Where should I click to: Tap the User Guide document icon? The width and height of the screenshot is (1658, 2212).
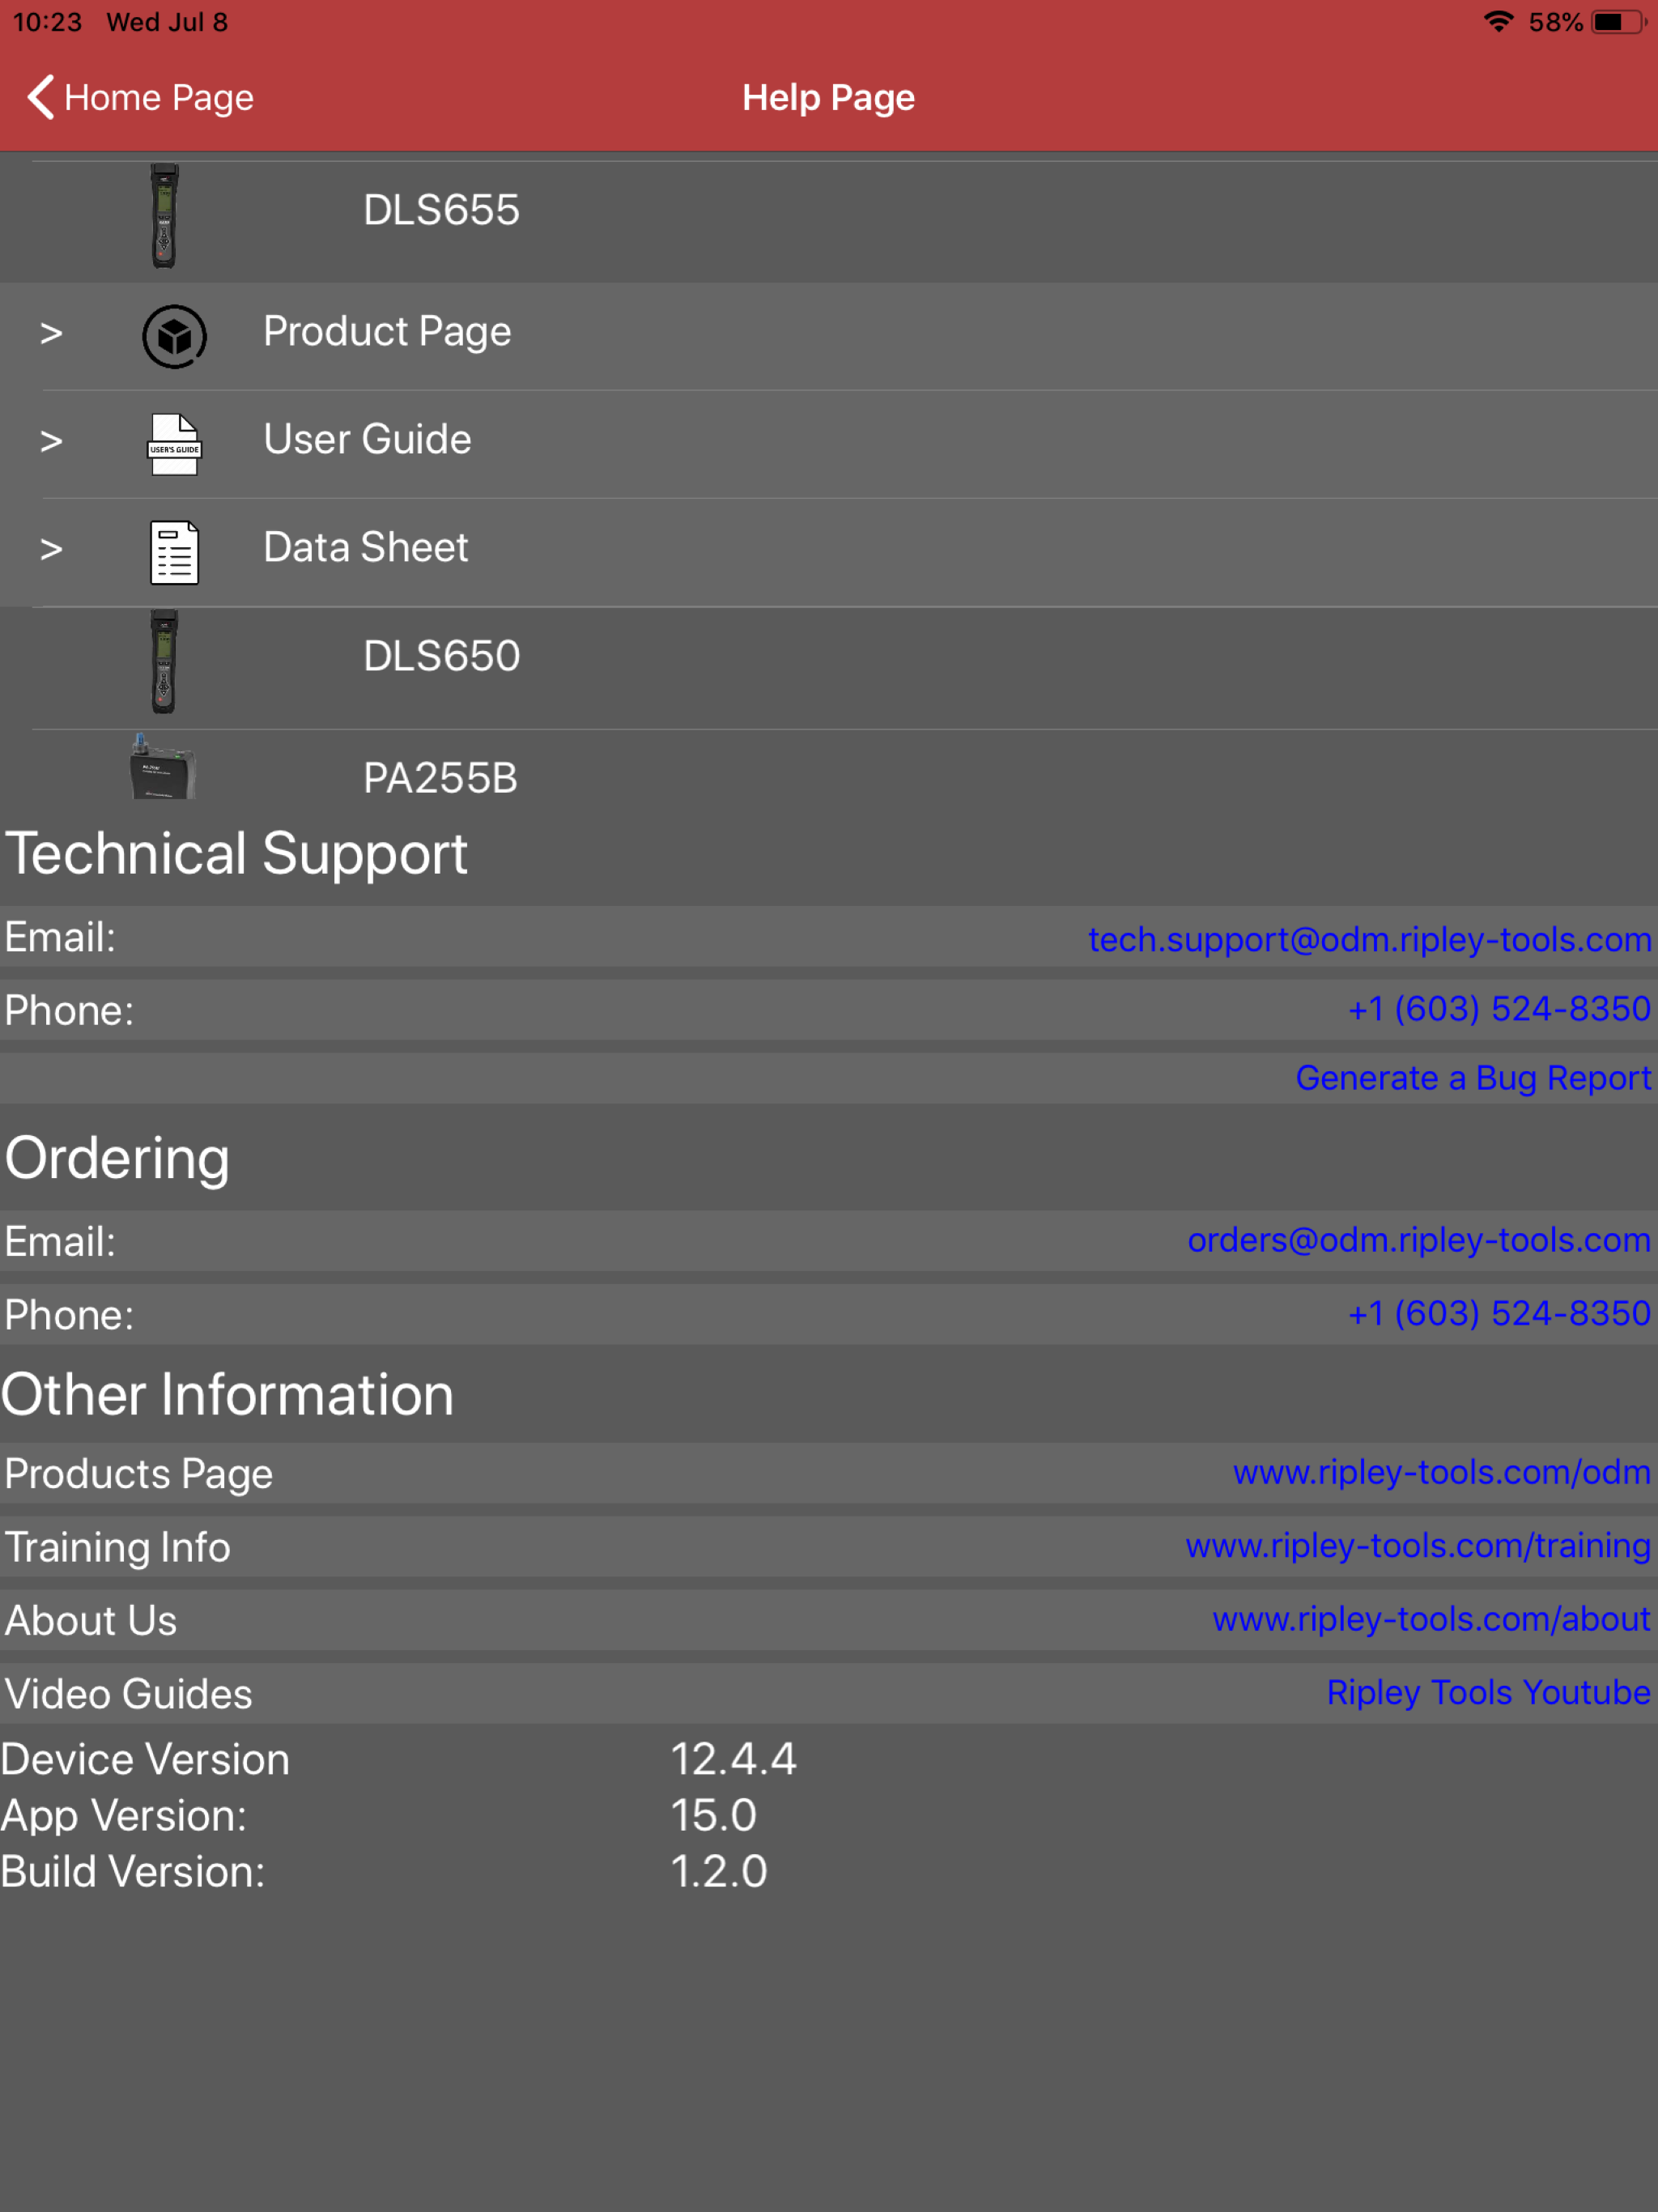[174, 444]
